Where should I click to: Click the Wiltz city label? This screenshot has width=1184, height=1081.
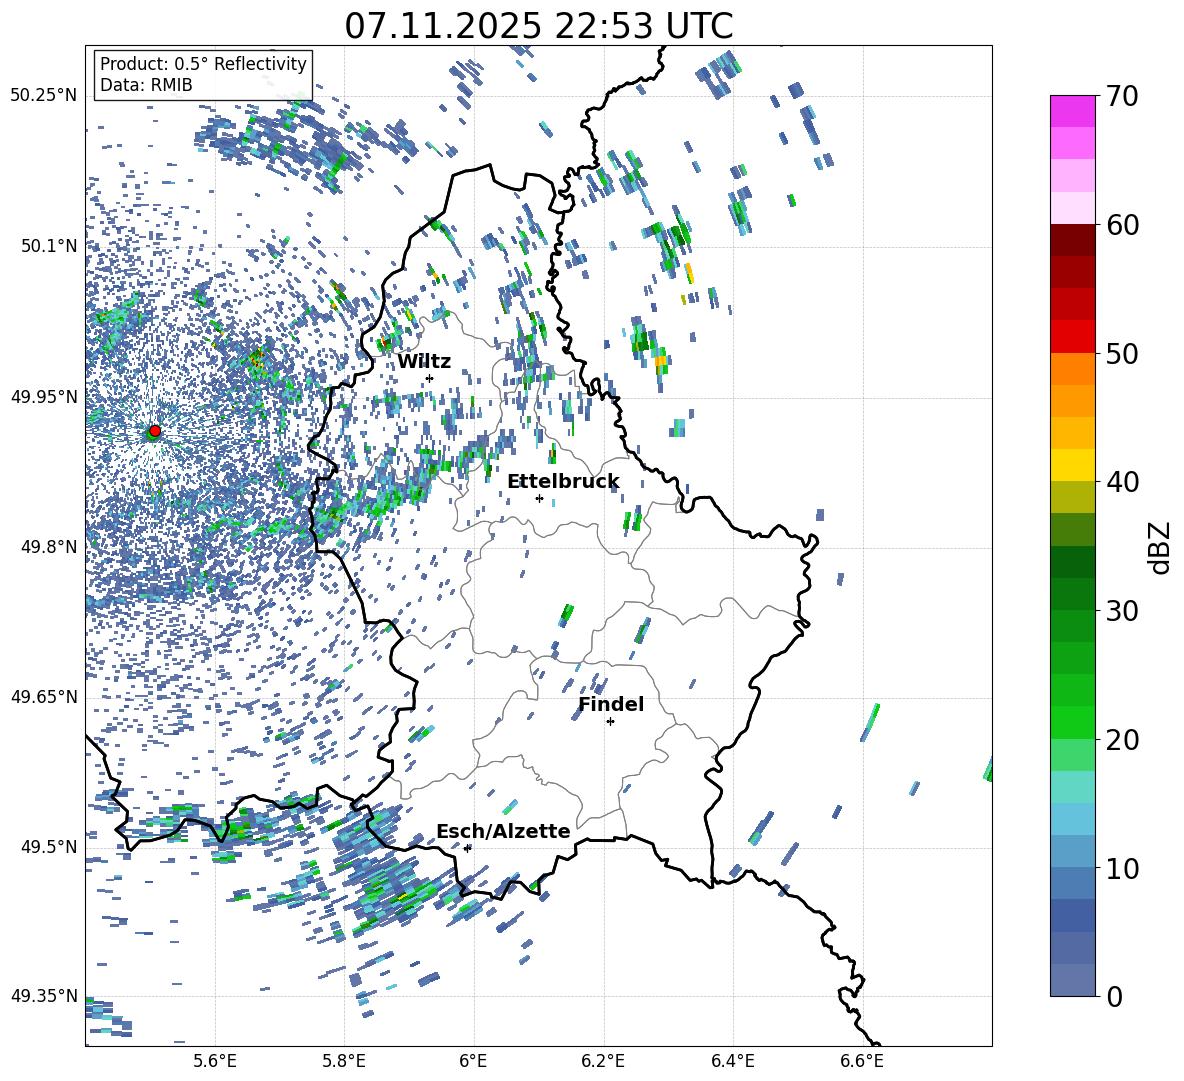(424, 362)
